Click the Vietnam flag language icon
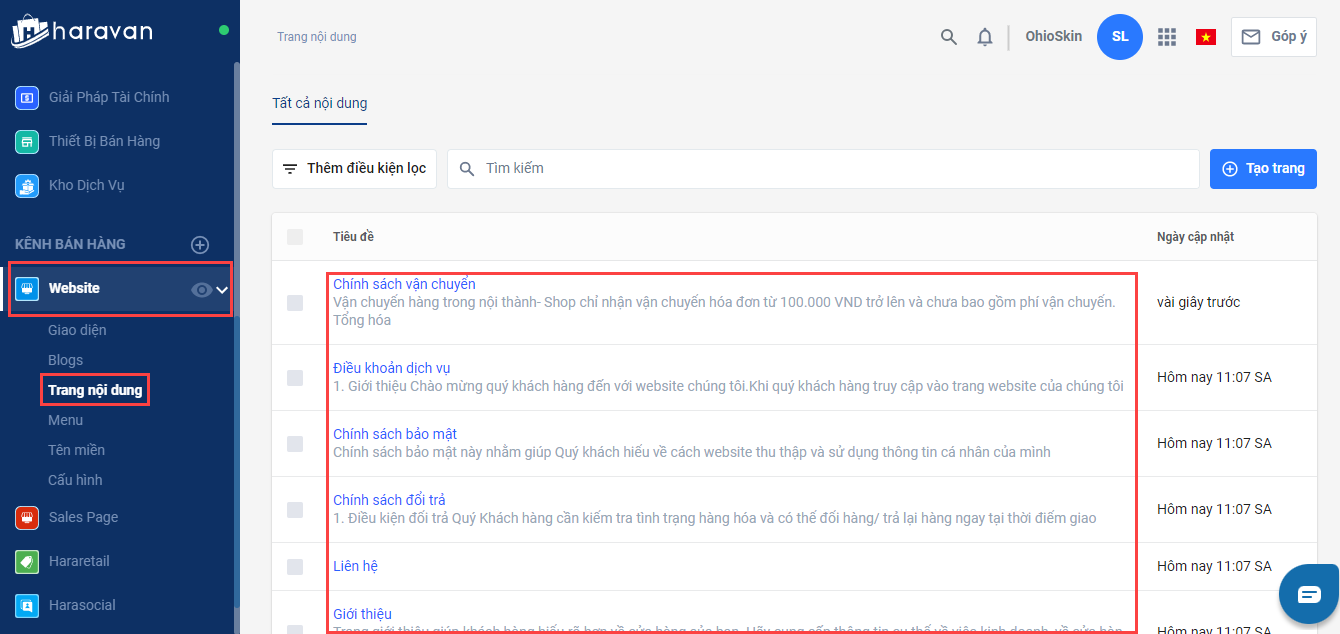 [1206, 37]
